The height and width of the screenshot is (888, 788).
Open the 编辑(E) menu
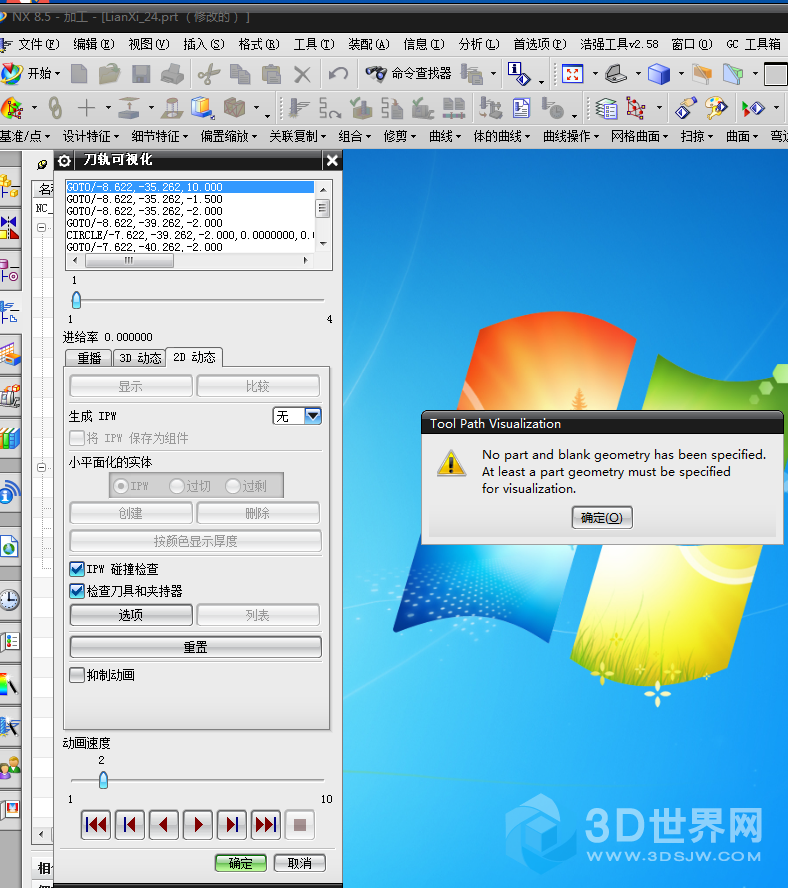click(93, 44)
